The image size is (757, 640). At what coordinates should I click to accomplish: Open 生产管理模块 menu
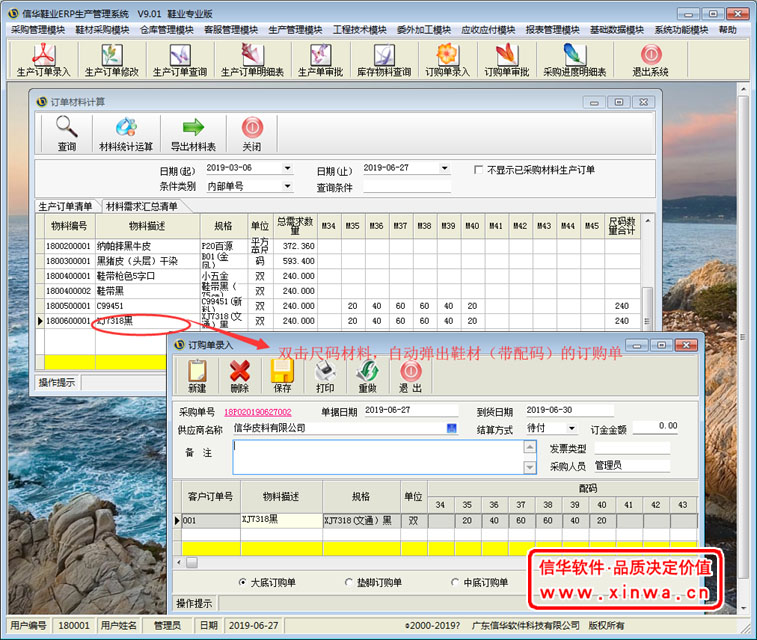pyautogui.click(x=295, y=30)
